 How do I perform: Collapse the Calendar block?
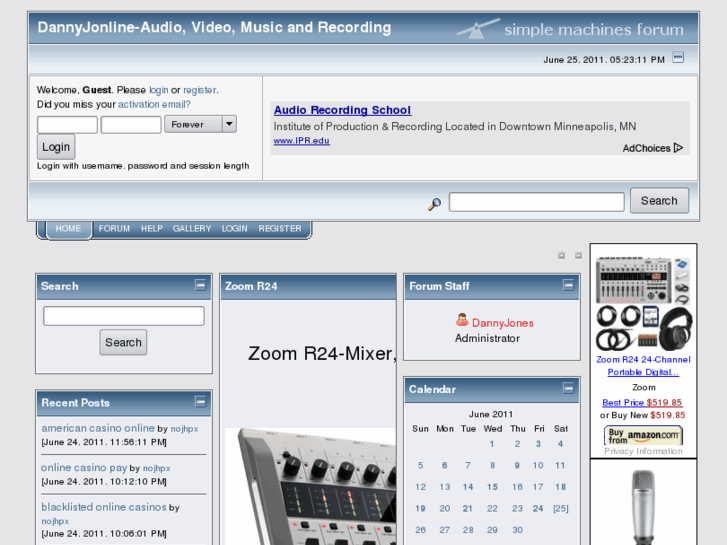(x=568, y=388)
